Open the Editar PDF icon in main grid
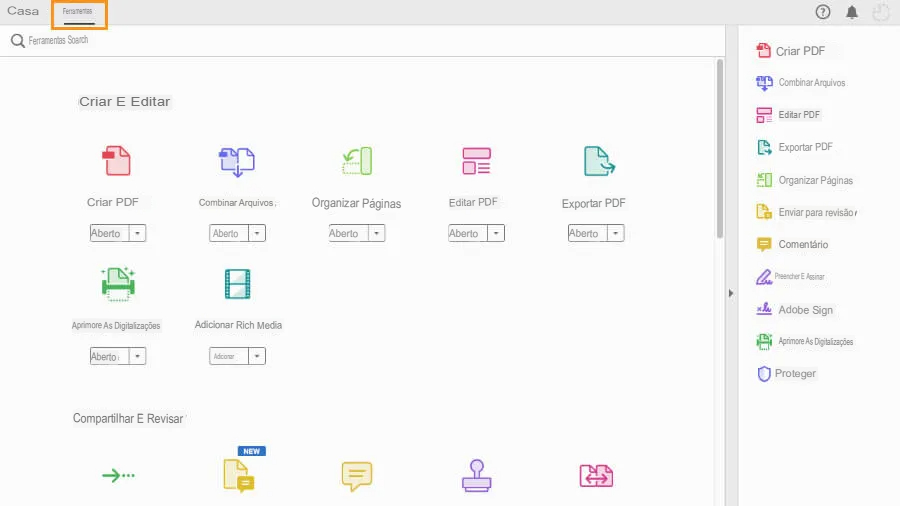This screenshot has width=900, height=506. coord(476,161)
